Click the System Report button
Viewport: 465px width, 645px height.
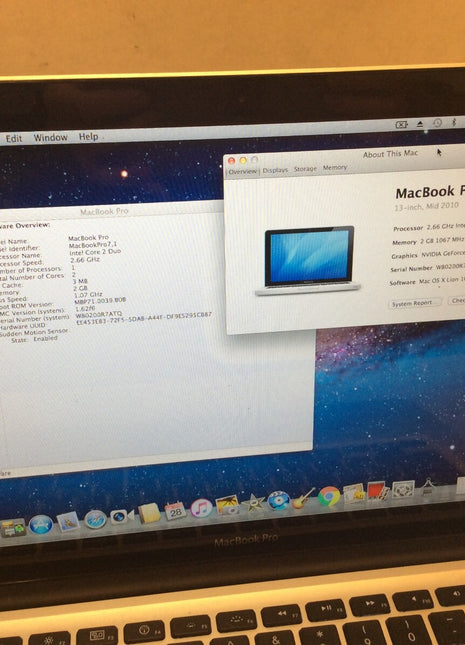click(x=415, y=303)
